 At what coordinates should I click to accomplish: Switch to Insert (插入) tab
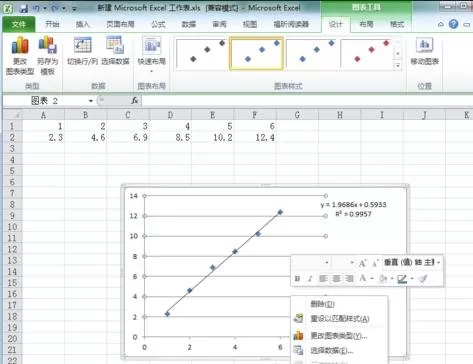click(82, 24)
